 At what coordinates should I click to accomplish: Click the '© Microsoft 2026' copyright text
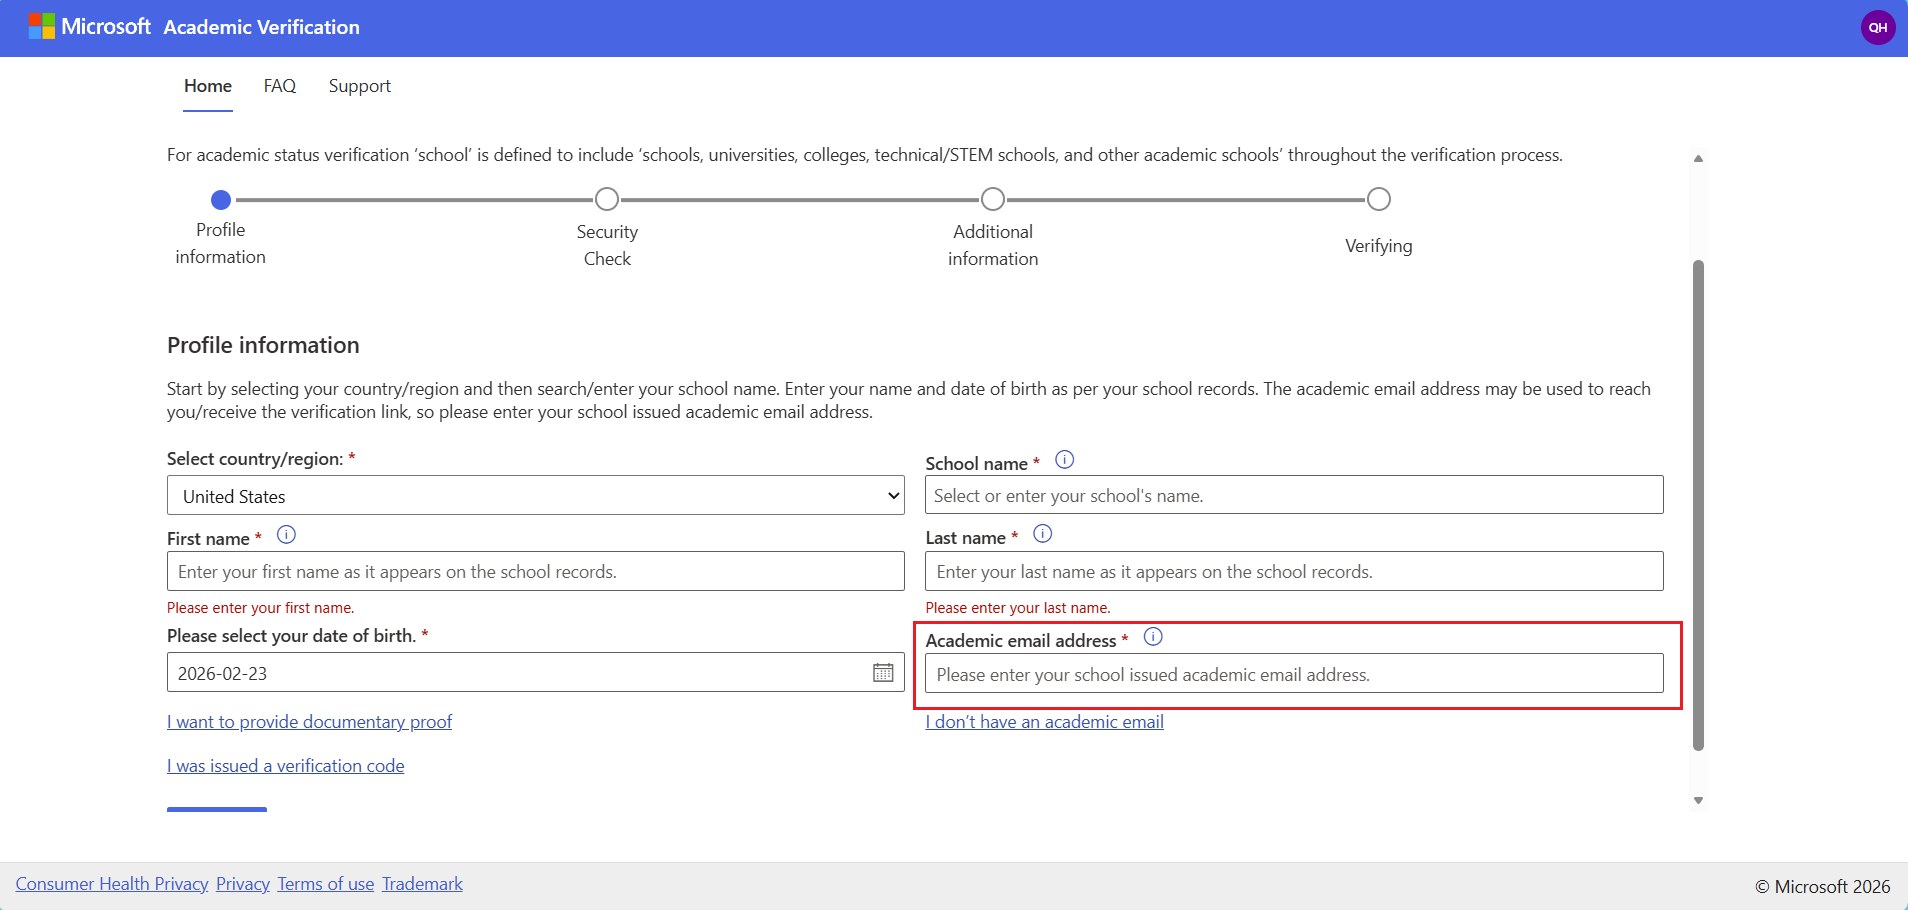1823,886
